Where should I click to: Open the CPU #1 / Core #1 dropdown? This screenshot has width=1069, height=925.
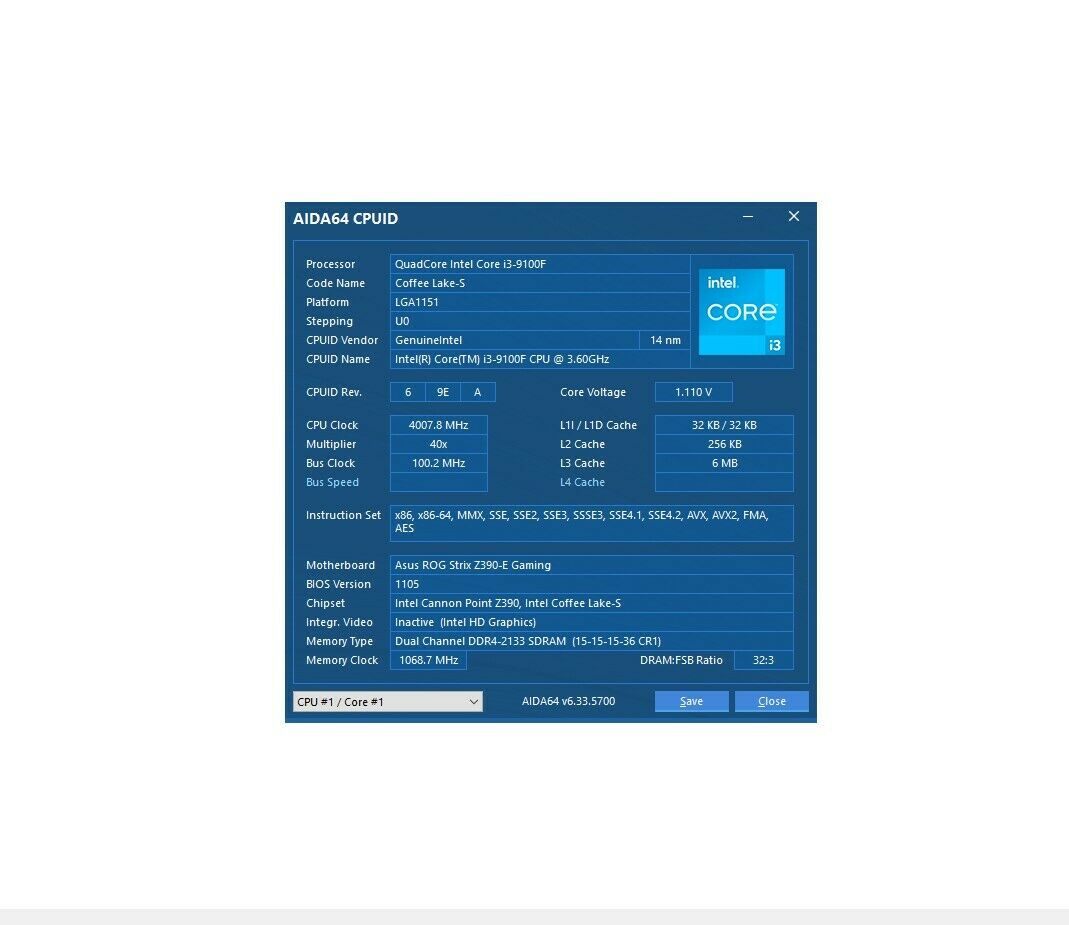click(388, 701)
